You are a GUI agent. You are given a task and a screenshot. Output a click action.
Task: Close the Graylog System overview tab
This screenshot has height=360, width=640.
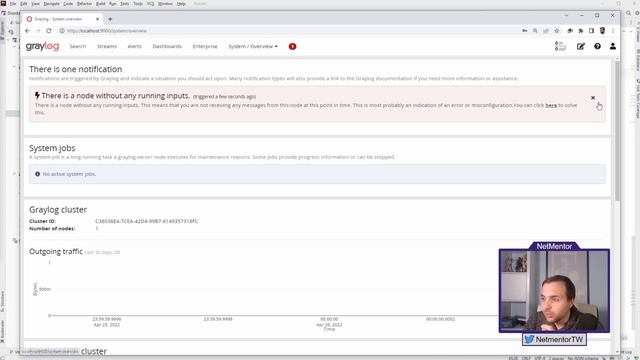97,19
